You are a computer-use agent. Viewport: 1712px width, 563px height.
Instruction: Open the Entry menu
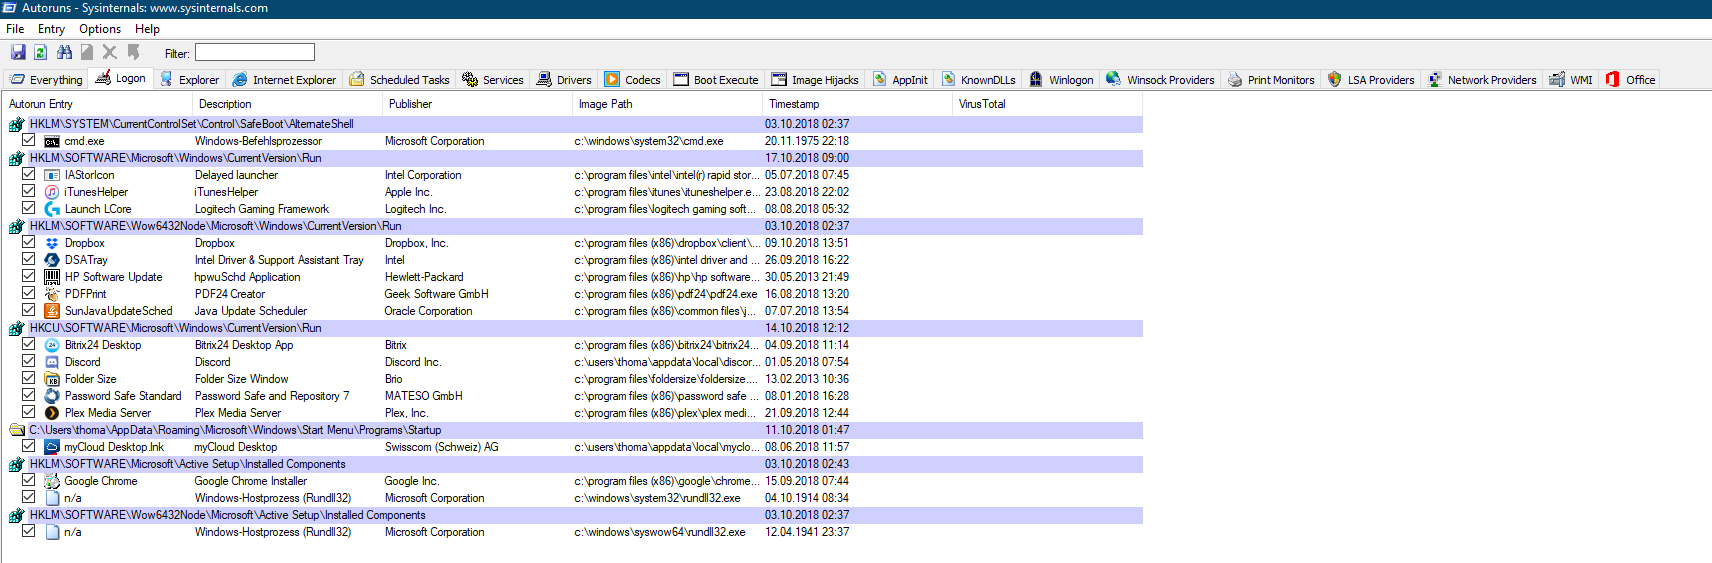click(x=51, y=29)
